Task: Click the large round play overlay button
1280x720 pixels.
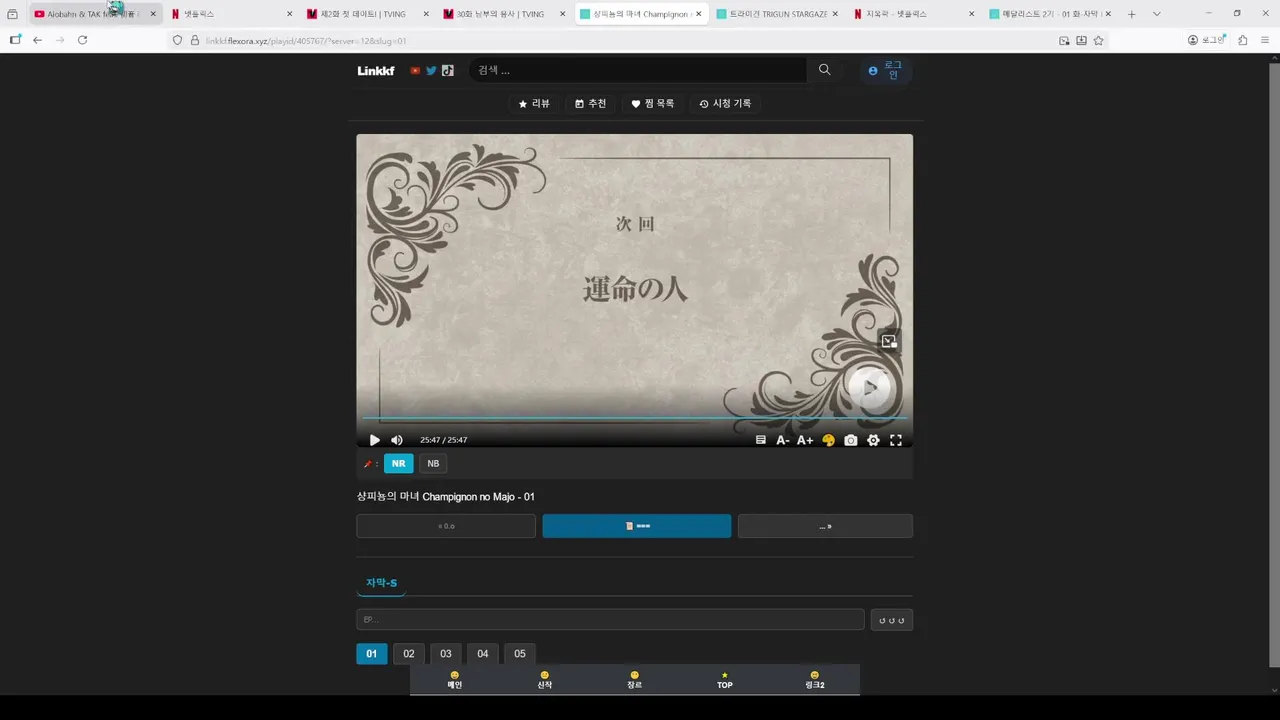Action: 869,386
